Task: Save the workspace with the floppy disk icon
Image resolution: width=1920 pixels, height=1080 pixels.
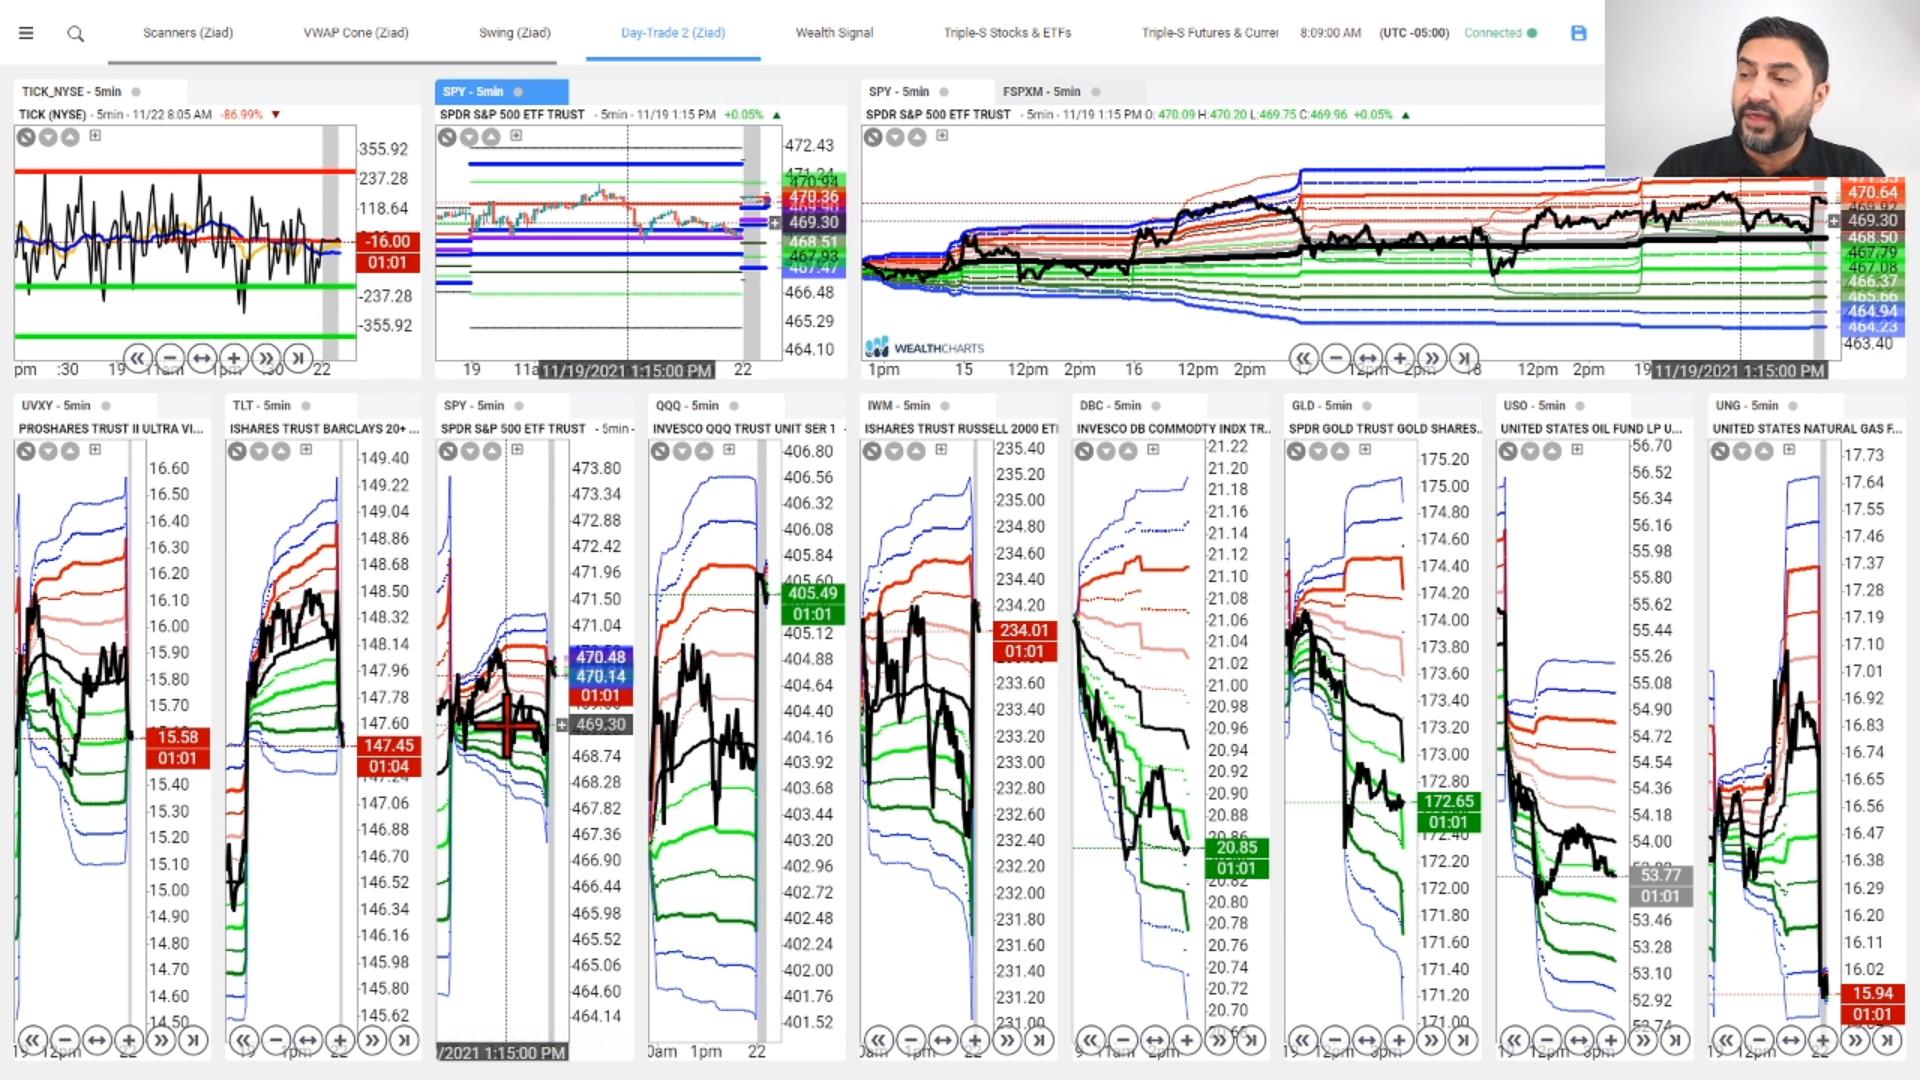Action: tap(1579, 33)
